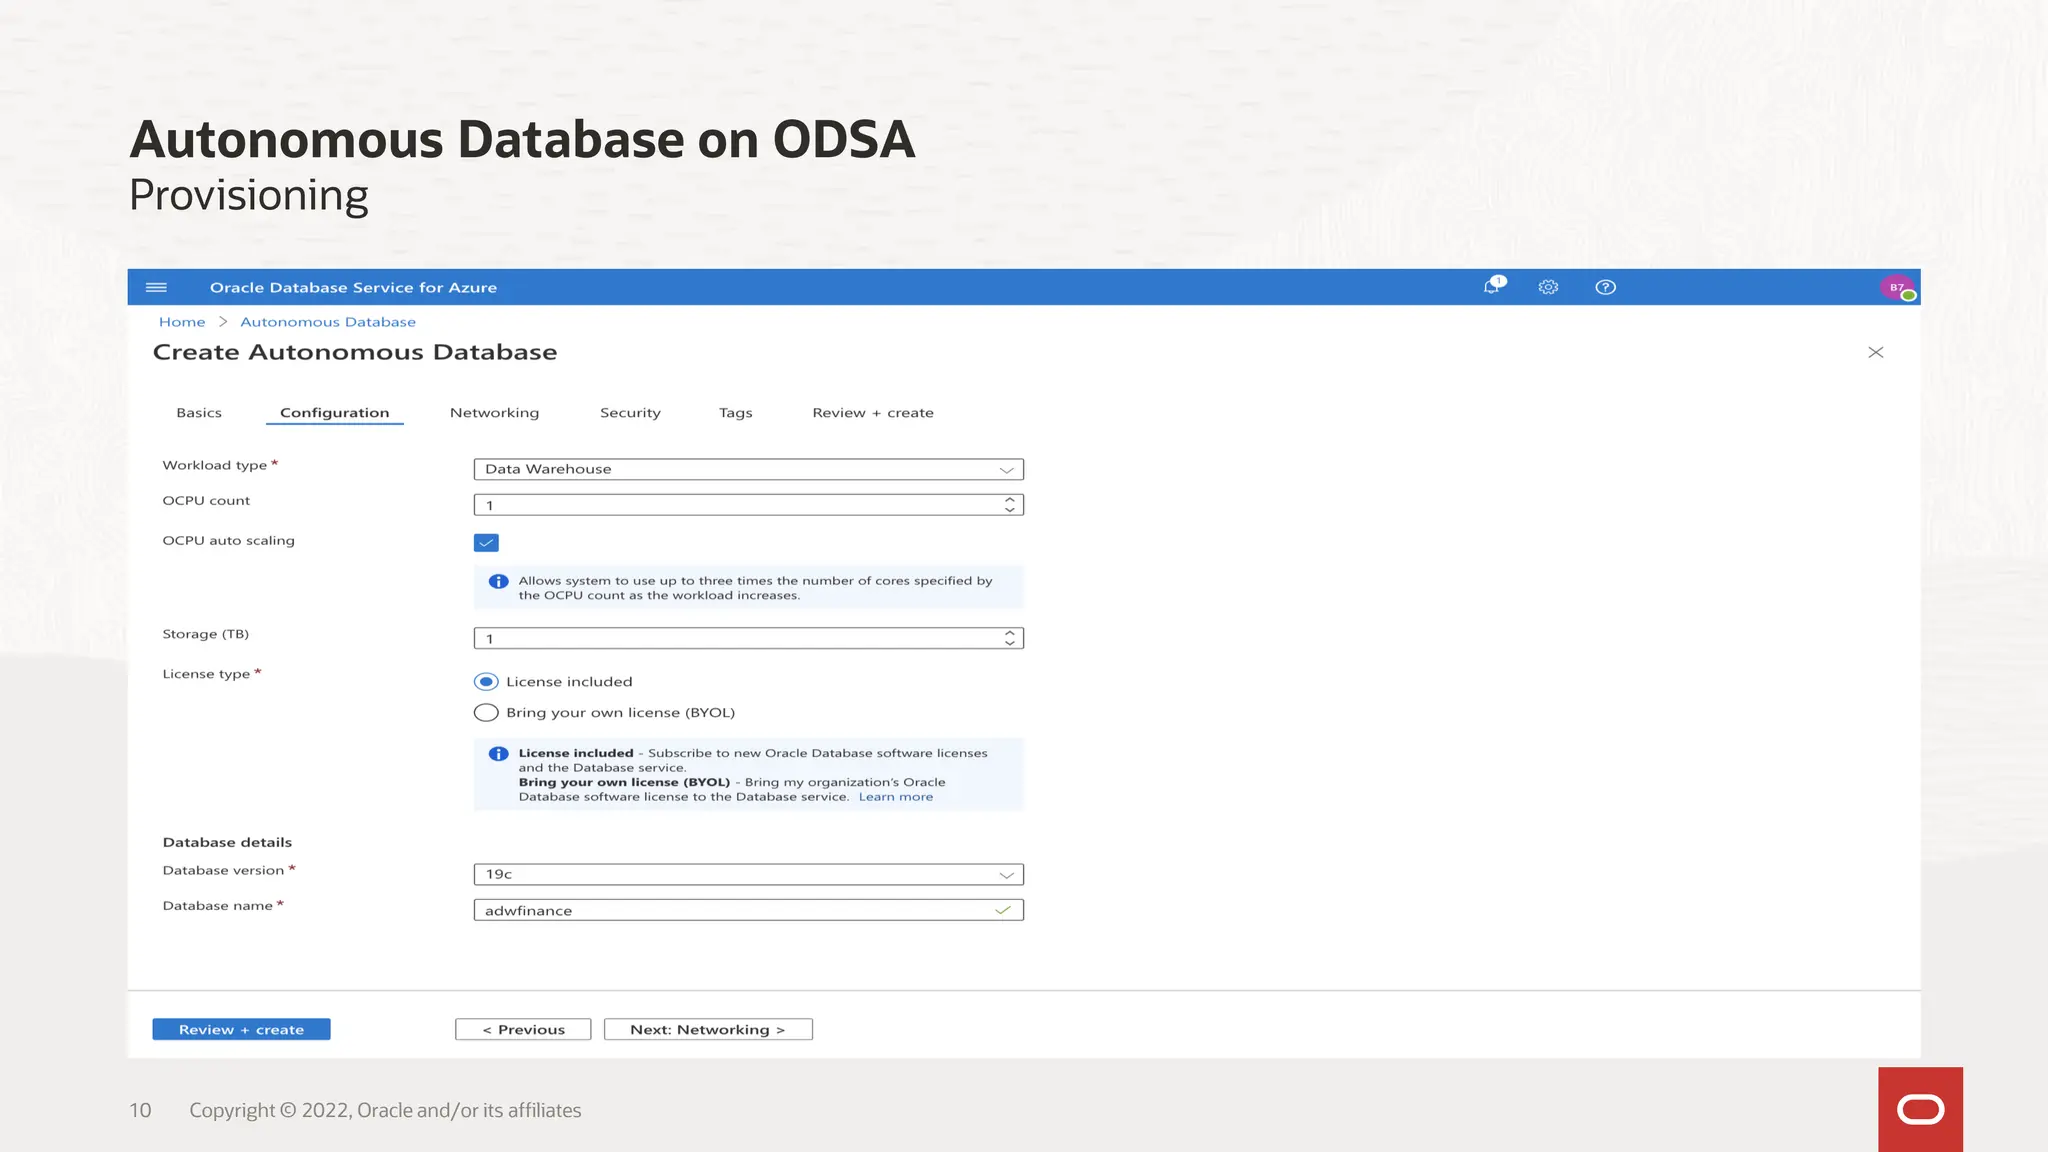The width and height of the screenshot is (2048, 1152).
Task: Click the Create Autonomous Database heading
Action: pyautogui.click(x=355, y=352)
